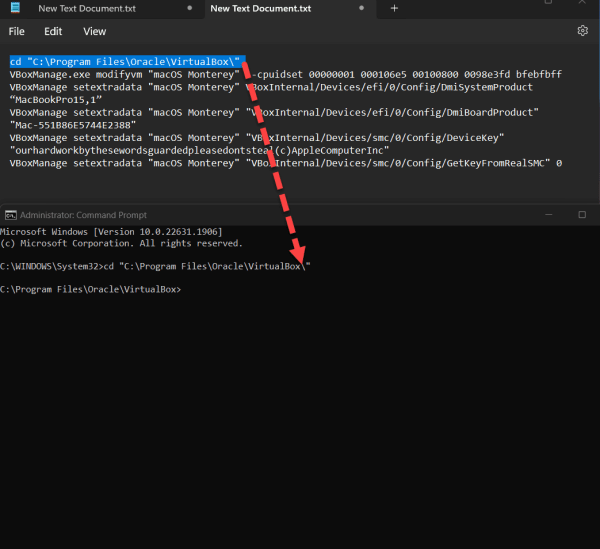Switch to first New Text Document.txt tab
This screenshot has height=549, width=600.
(87, 8)
